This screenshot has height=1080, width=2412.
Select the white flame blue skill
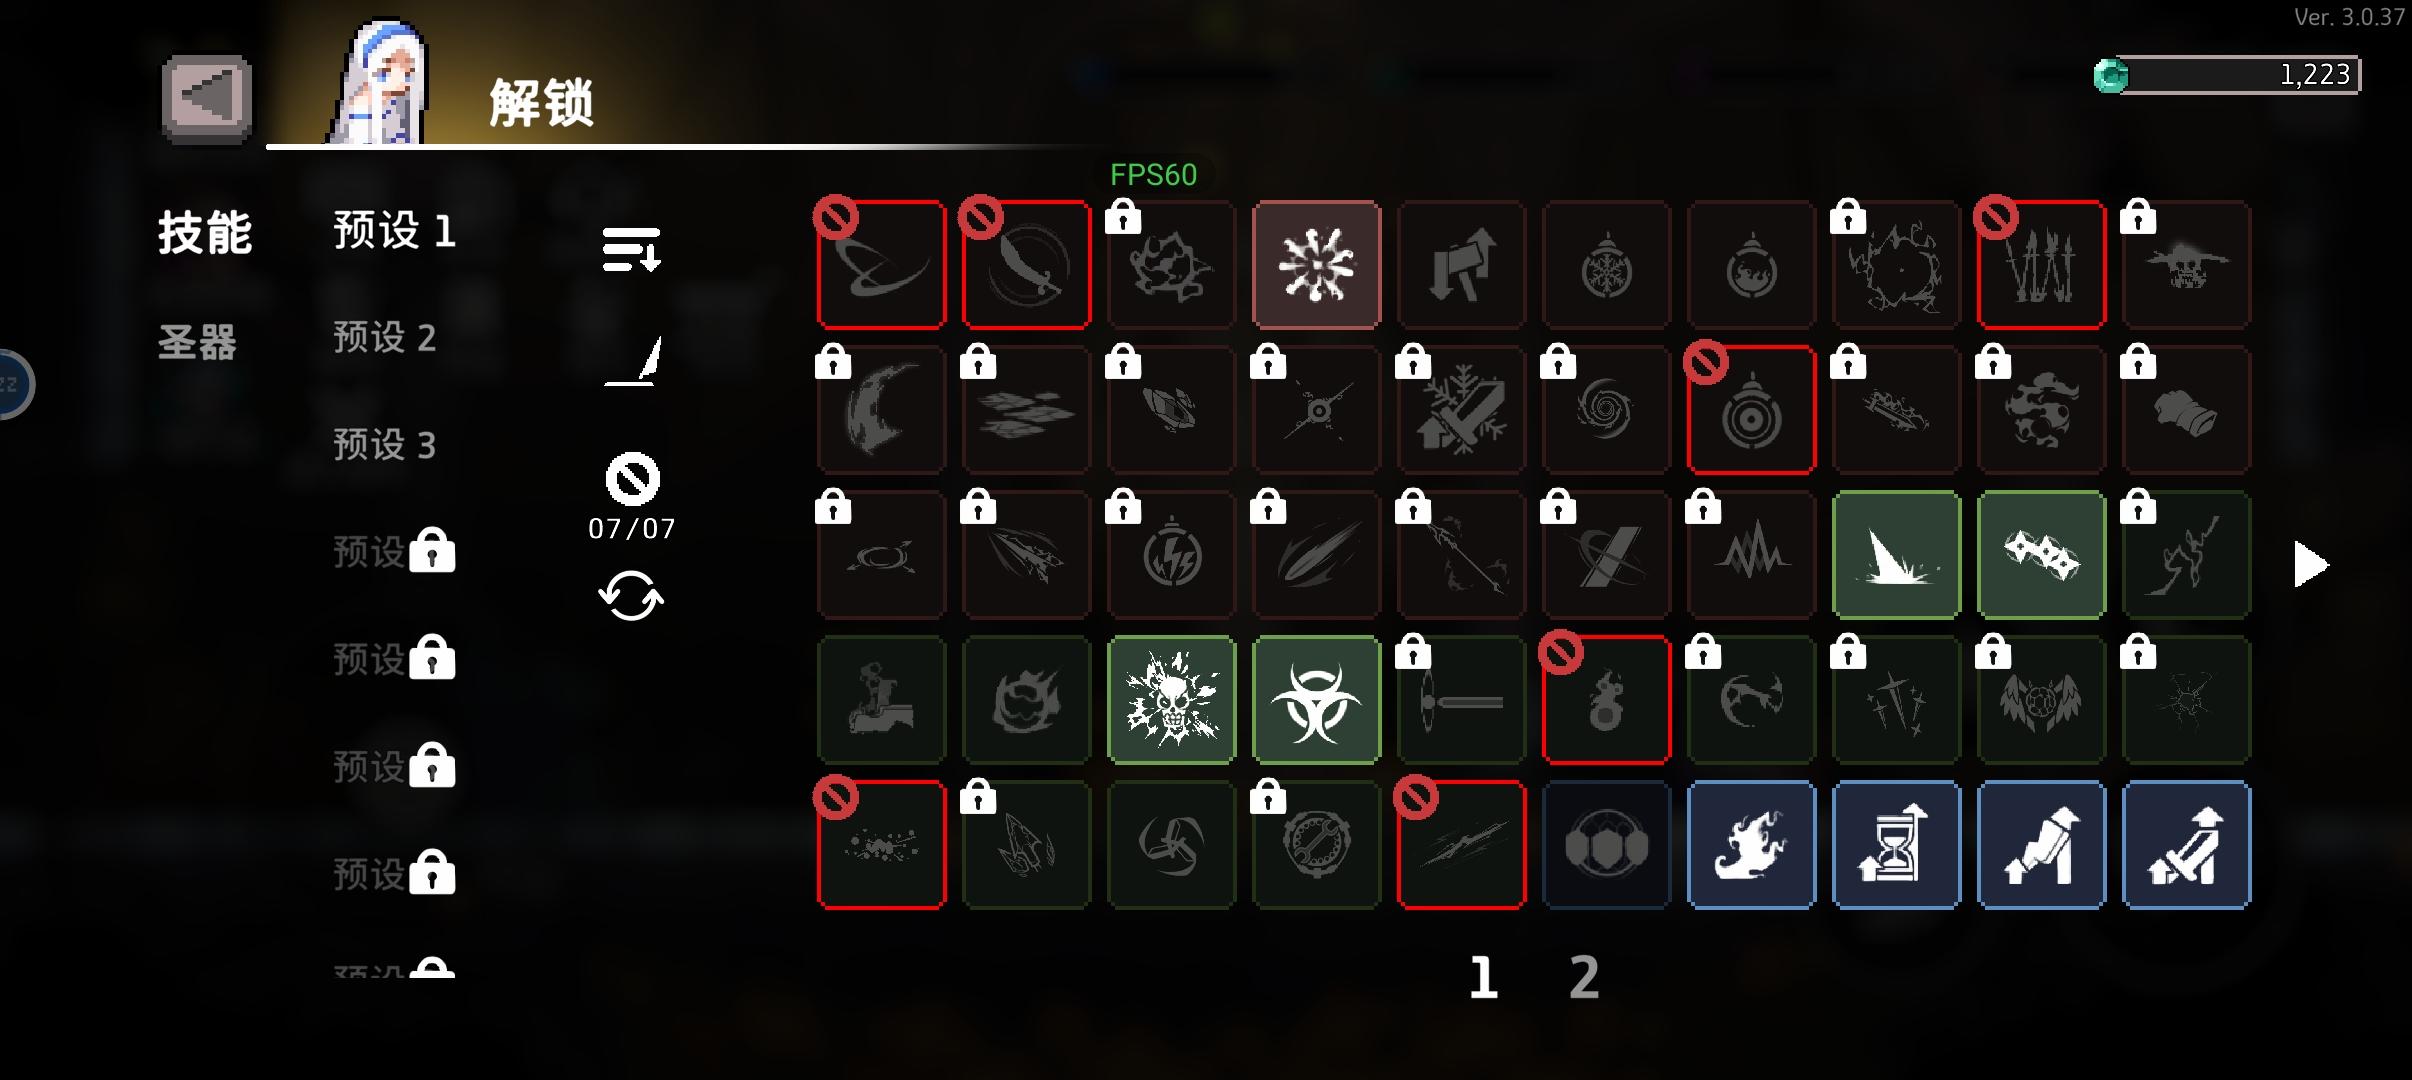point(1751,845)
